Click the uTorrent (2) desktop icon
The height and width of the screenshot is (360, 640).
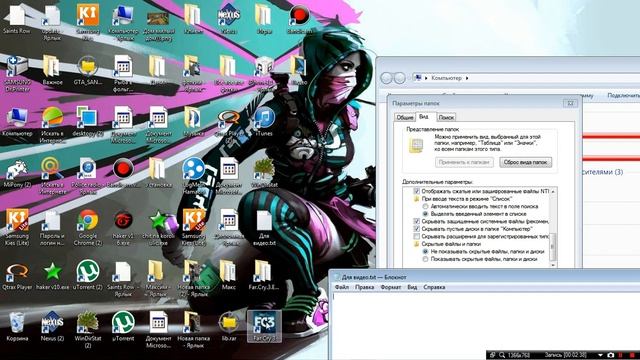[88, 272]
